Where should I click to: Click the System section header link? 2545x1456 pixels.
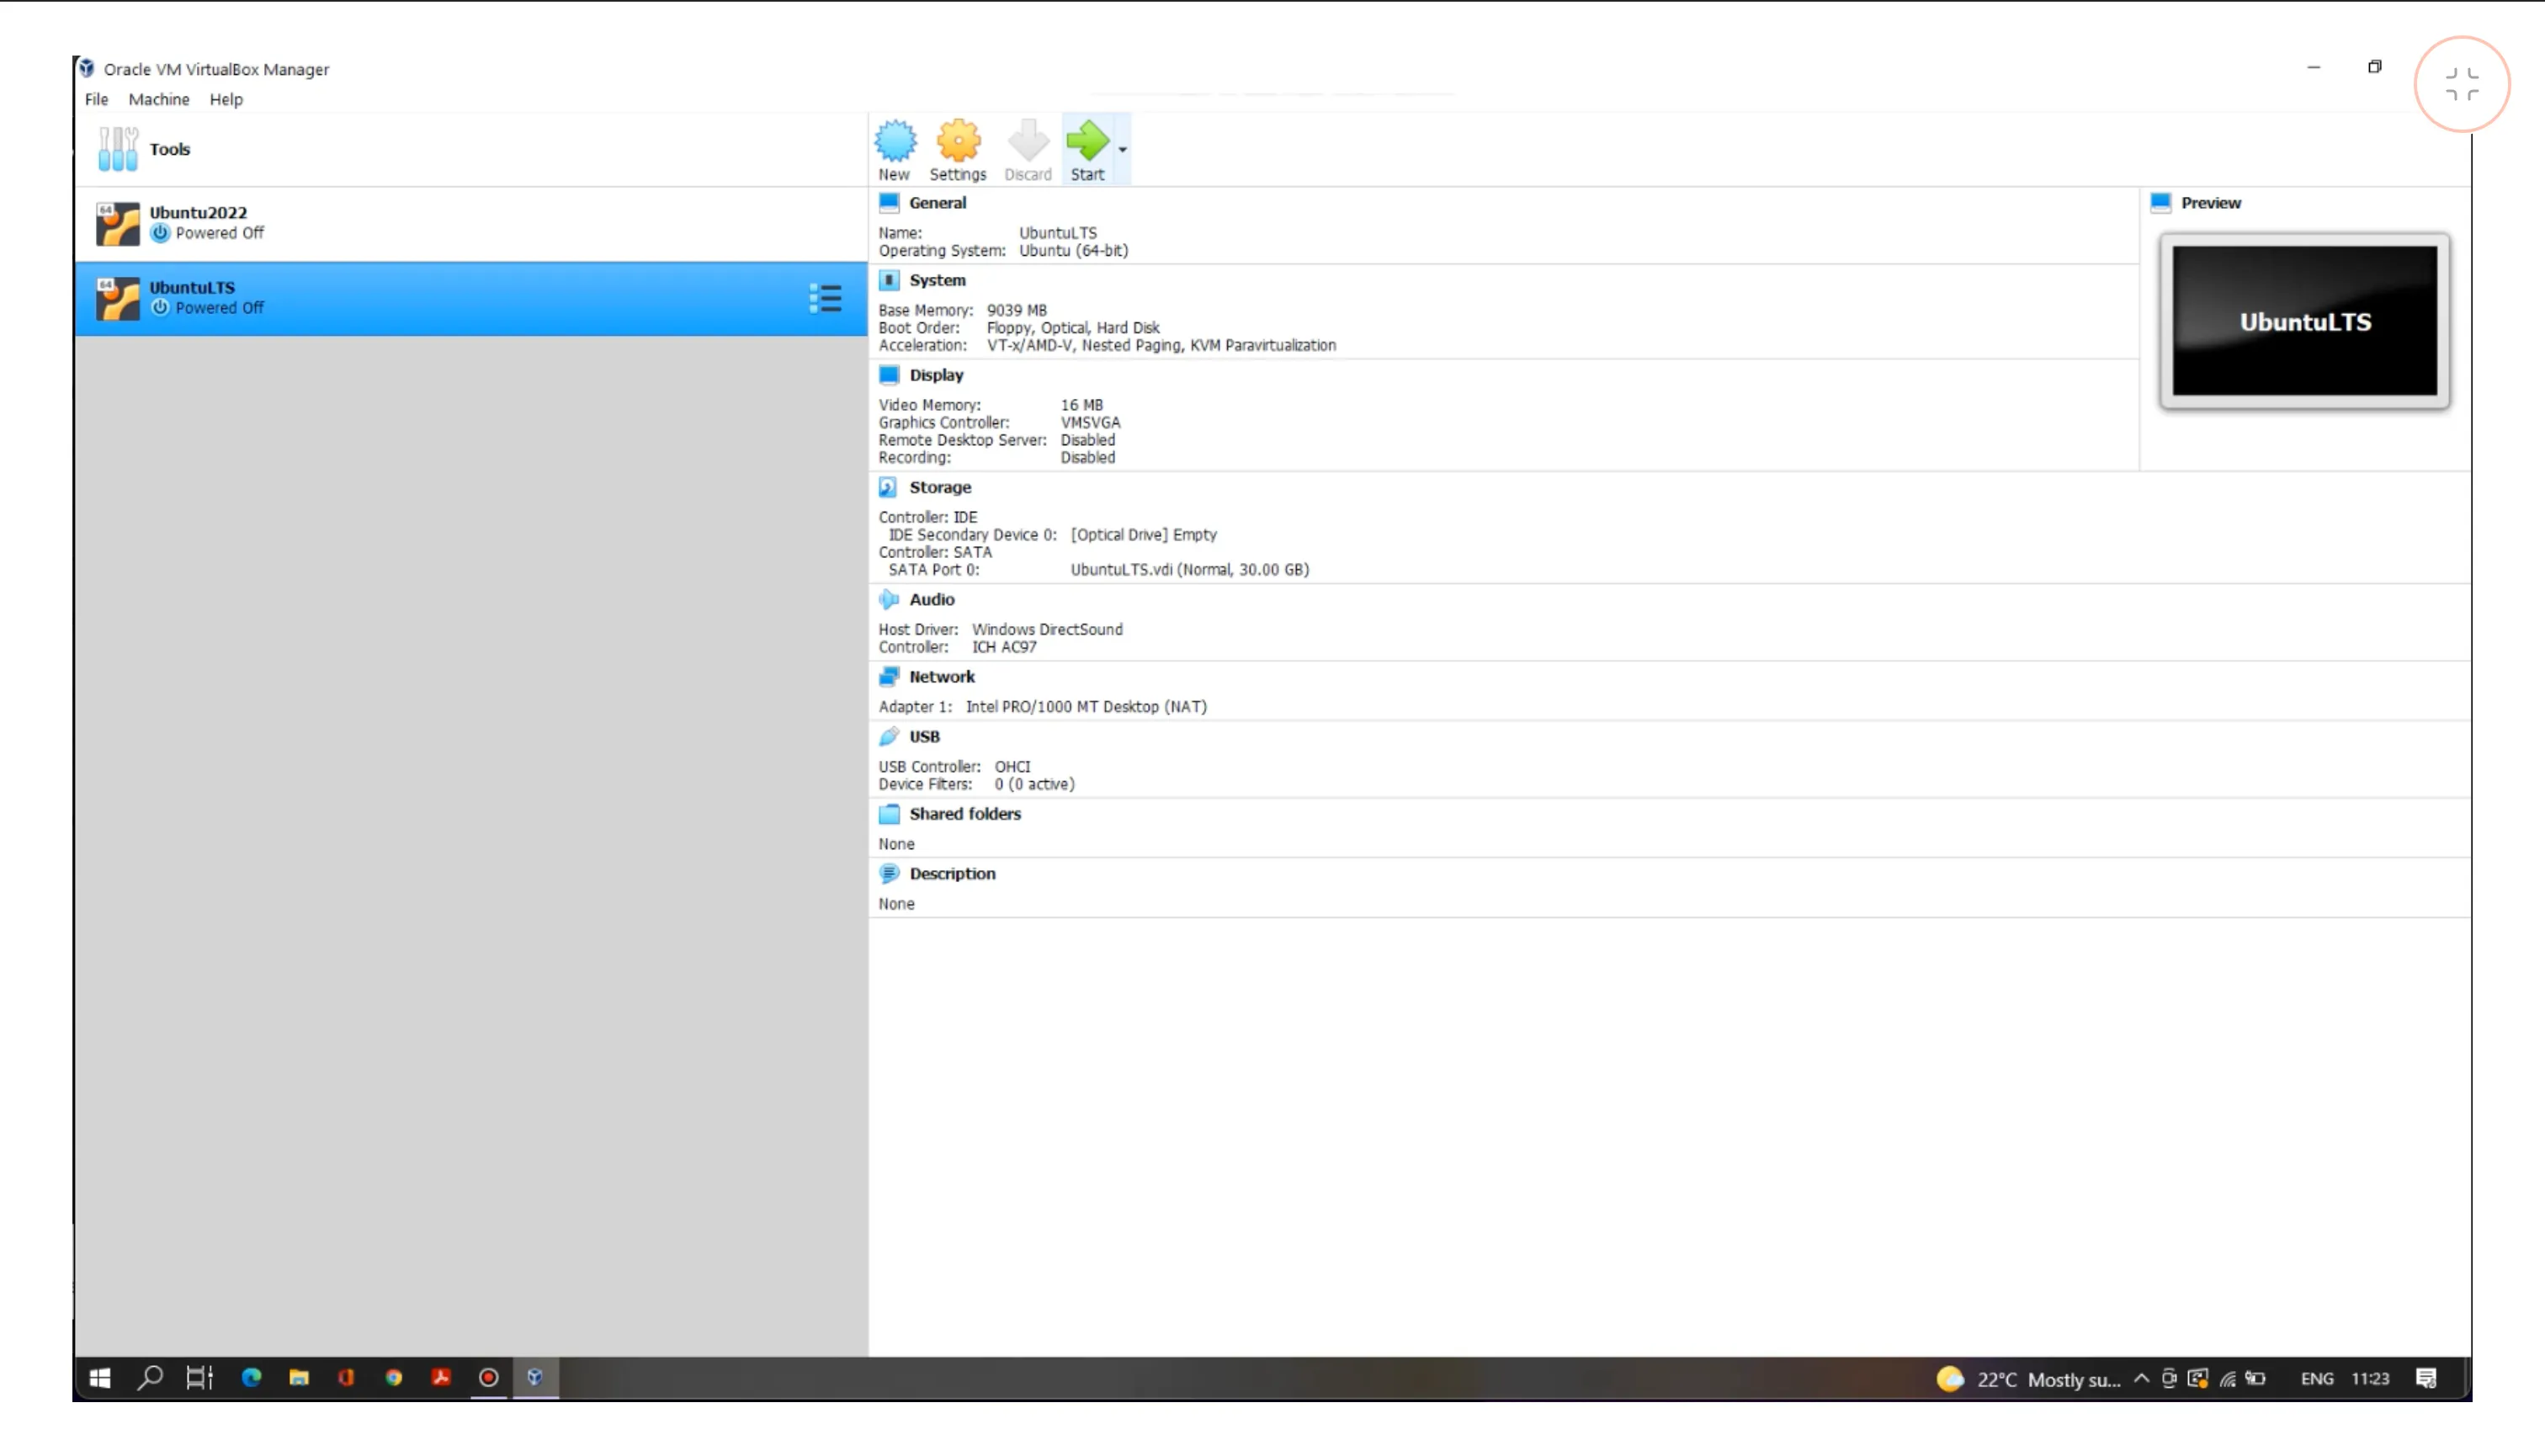tap(937, 280)
